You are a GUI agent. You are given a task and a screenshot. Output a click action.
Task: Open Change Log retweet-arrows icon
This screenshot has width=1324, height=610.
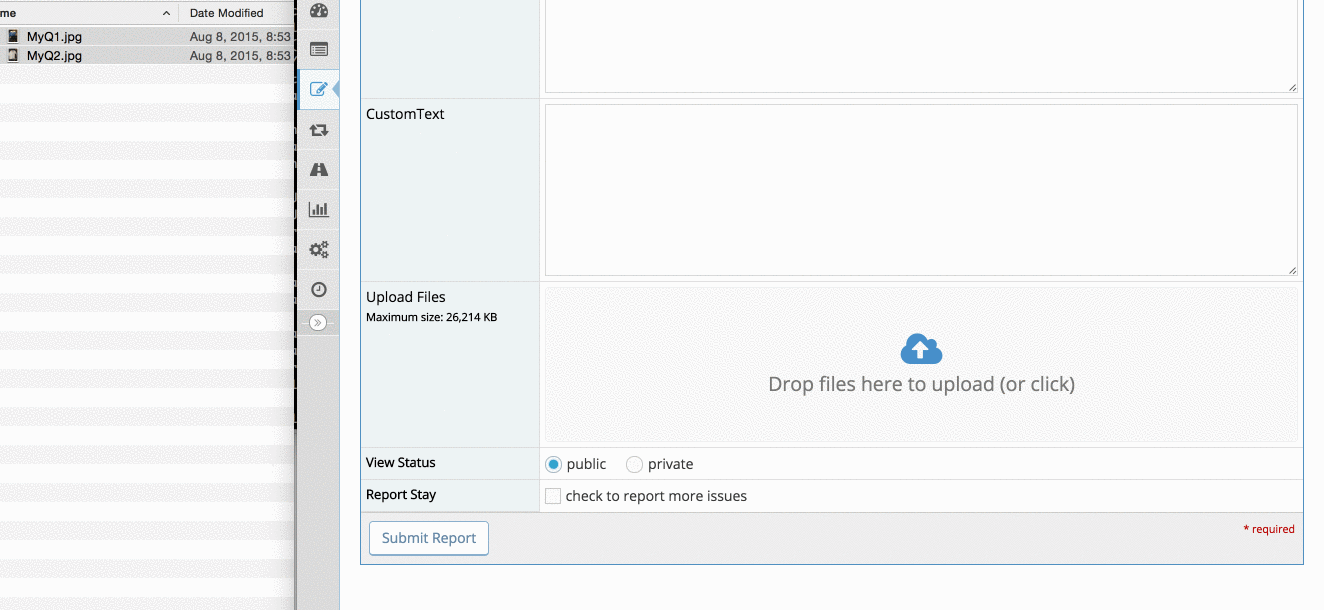(319, 130)
